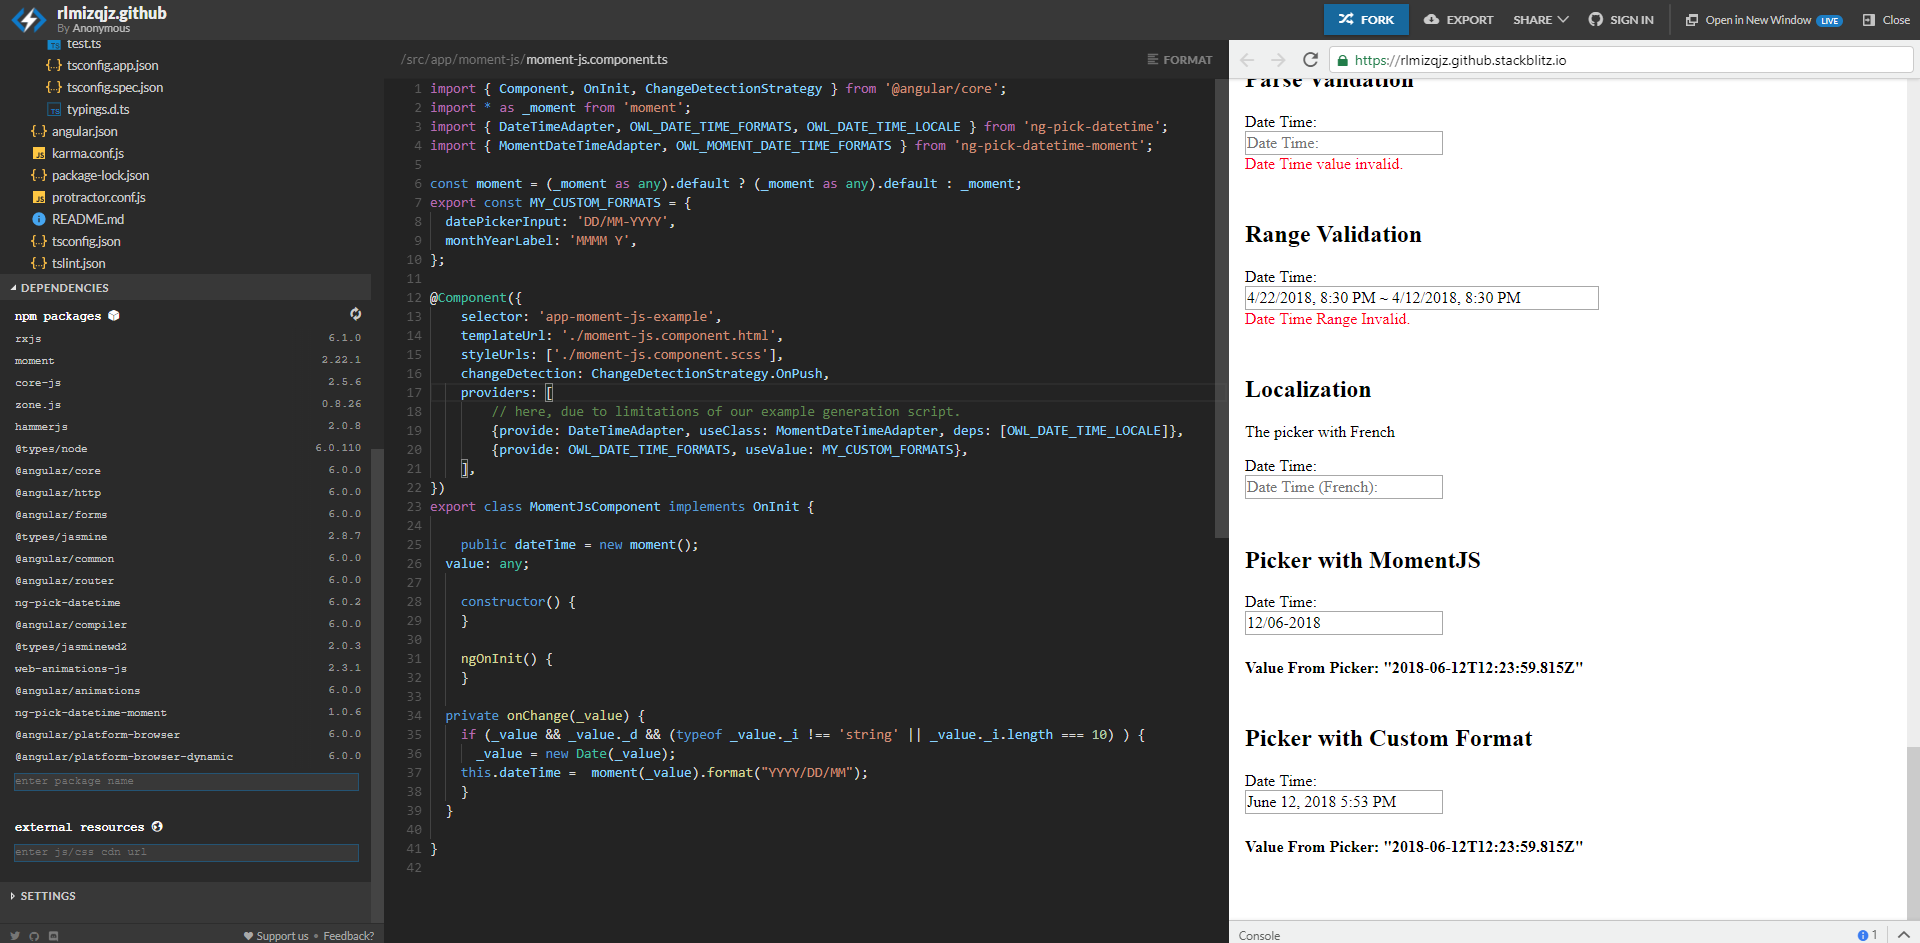Screen dimensions: 1920x943
Task: Select tslint.json in the sidebar
Action: (x=79, y=263)
